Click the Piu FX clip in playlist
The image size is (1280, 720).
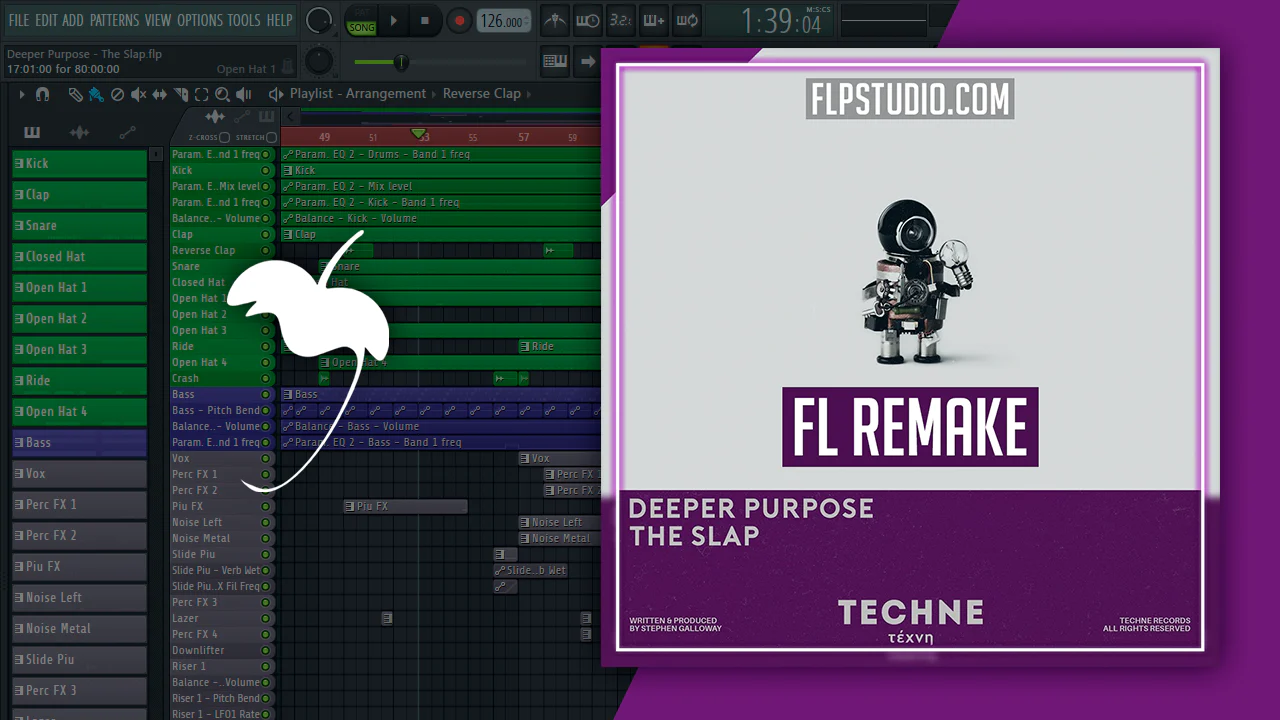(405, 506)
